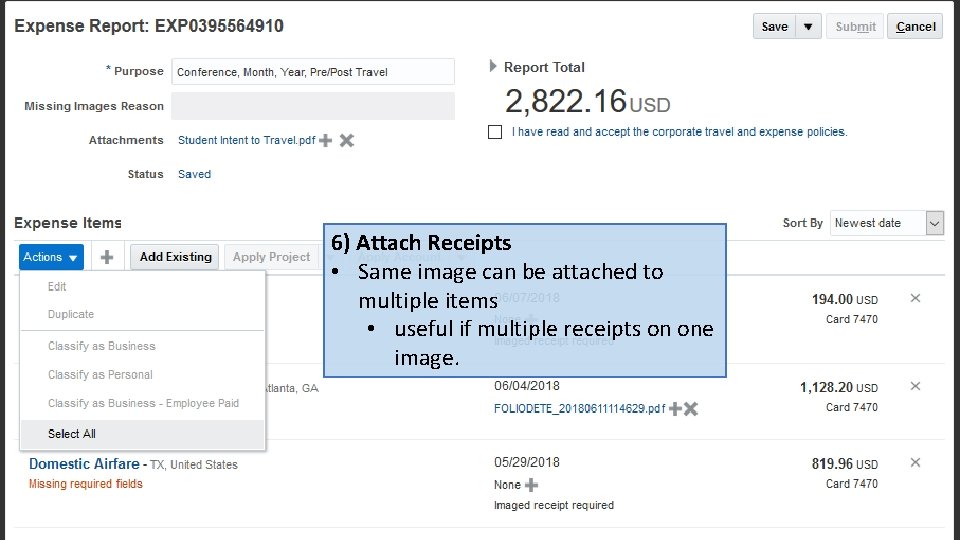Viewport: 960px width, 540px height.
Task: Click Imaged receipt required under Domestic Airfare
Action: pos(554,506)
